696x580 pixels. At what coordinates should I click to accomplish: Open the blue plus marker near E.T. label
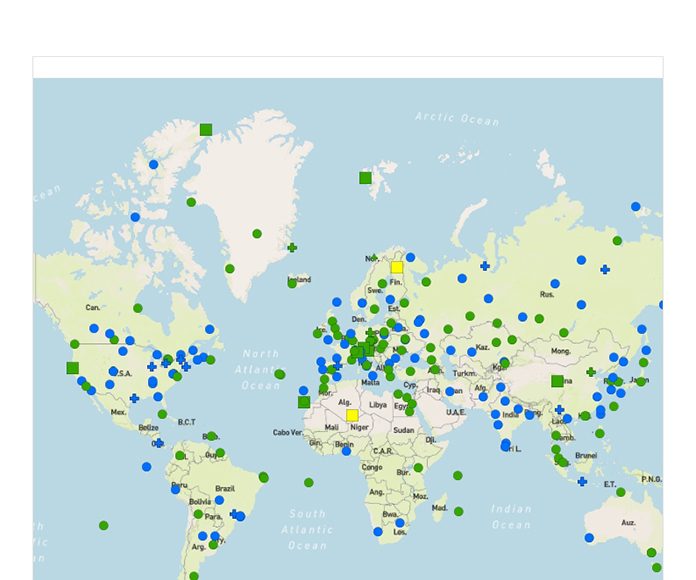582,481
